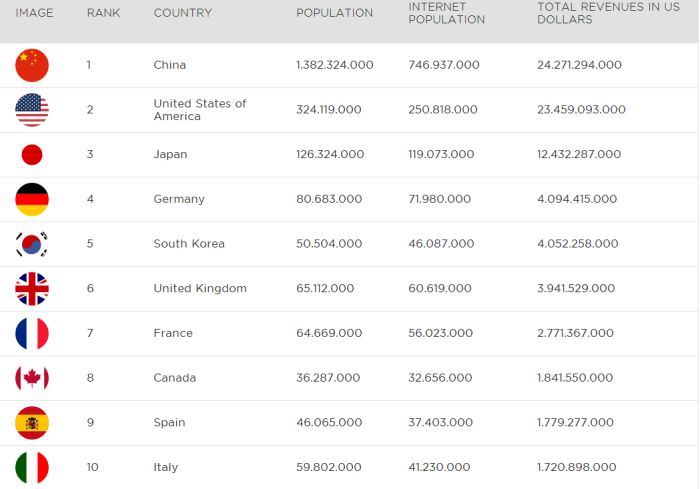The width and height of the screenshot is (700, 489).
Task: Click the Italy flag icon
Action: [x=32, y=467]
